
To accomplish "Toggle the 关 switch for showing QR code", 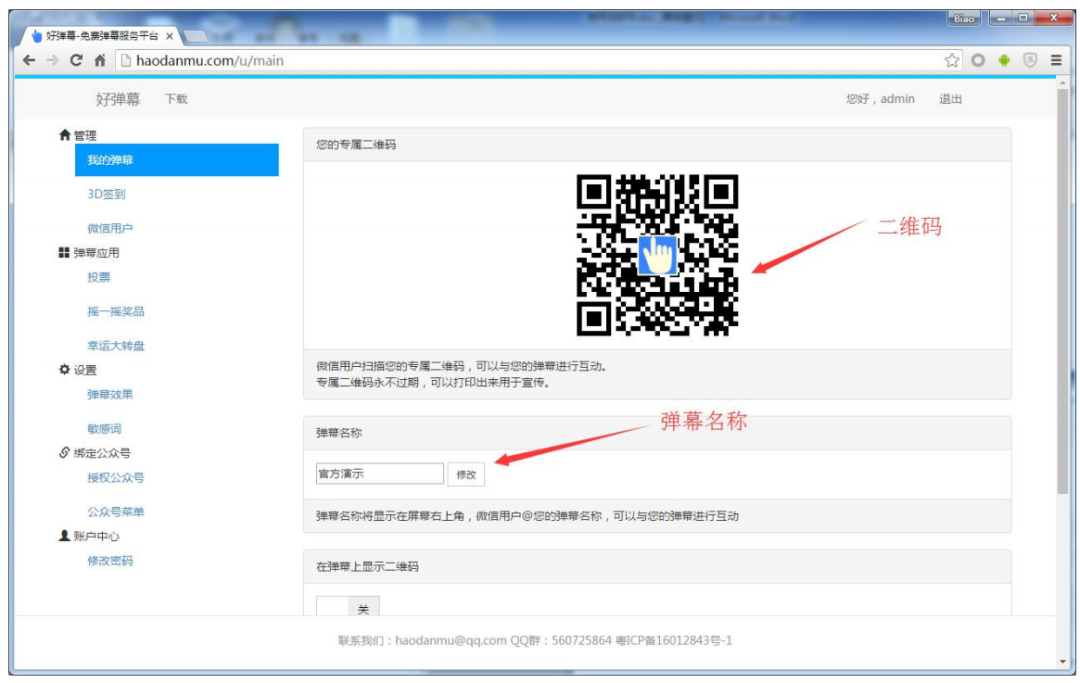I will click(x=348, y=607).
